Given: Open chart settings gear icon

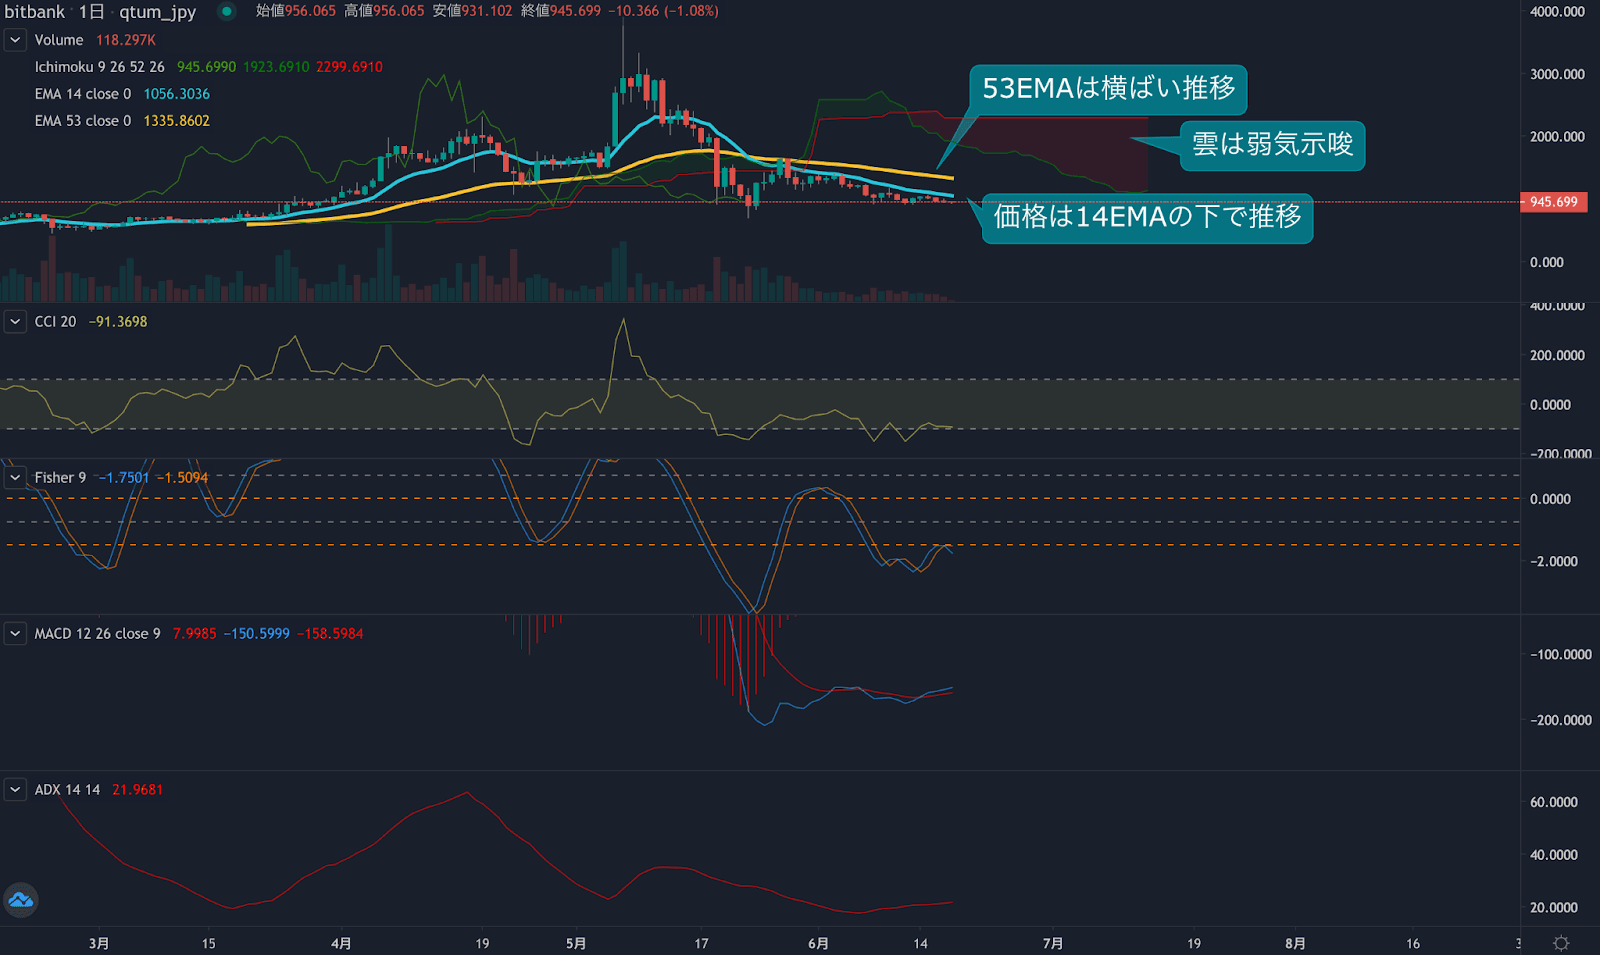Looking at the screenshot, I should click(1561, 943).
